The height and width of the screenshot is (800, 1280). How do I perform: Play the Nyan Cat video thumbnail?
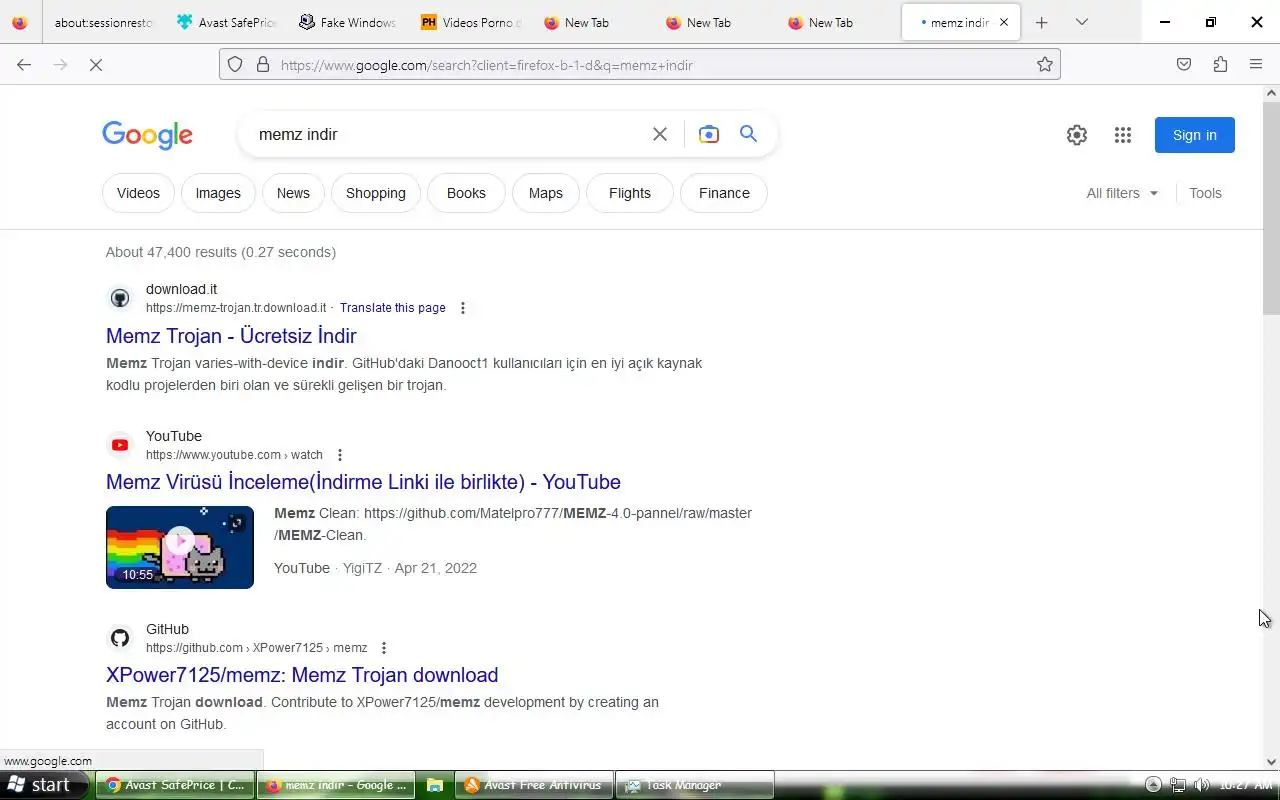coord(180,547)
